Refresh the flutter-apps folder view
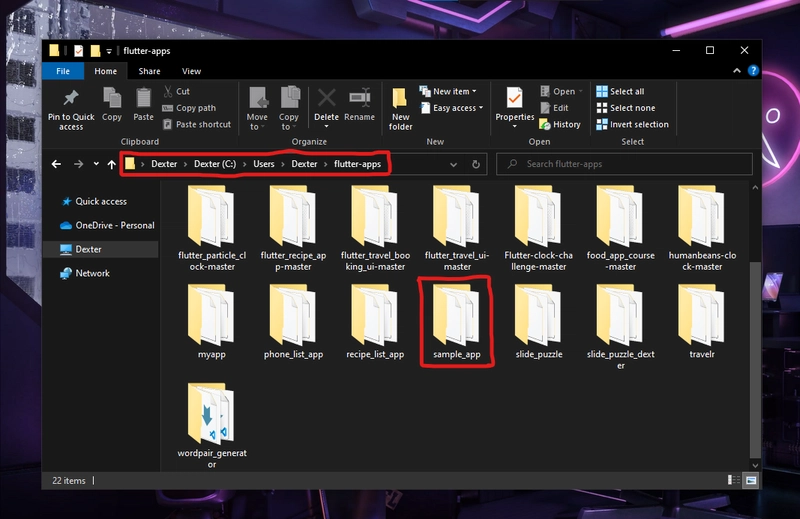Viewport: 800px width, 519px height. (476, 164)
